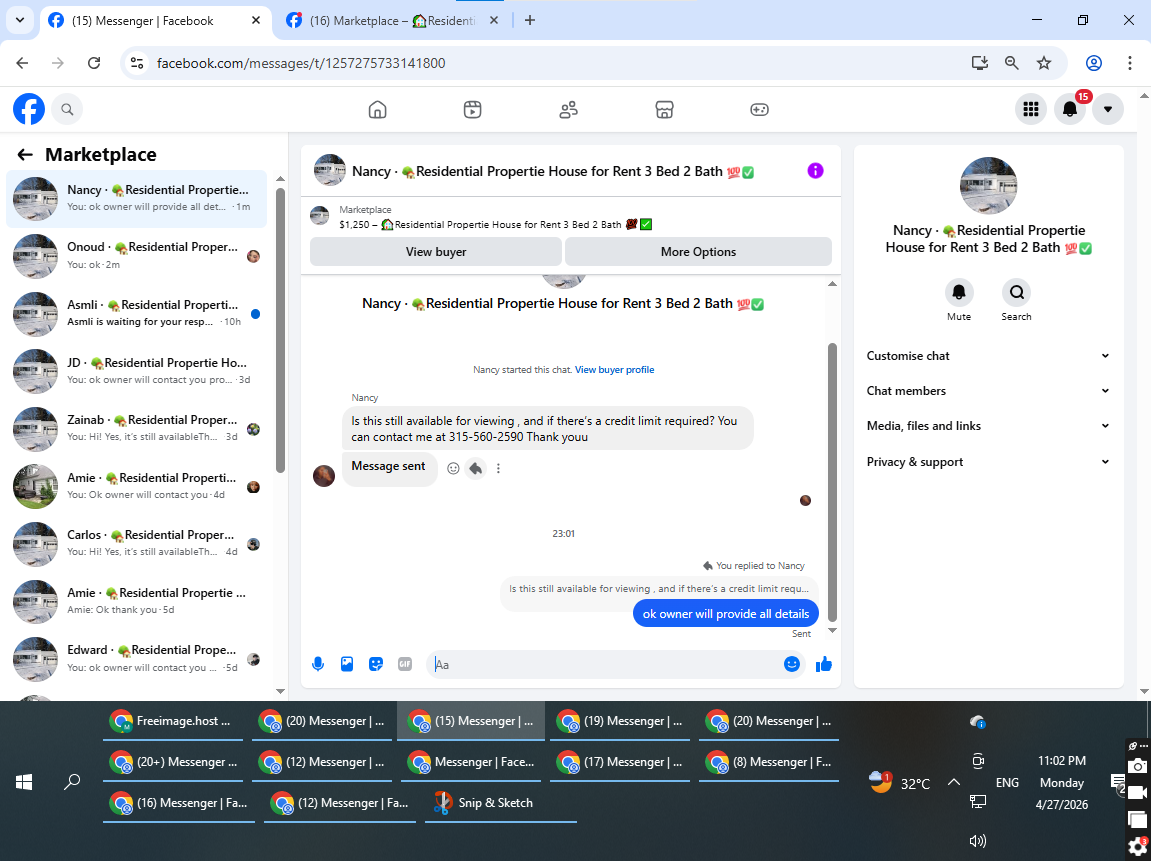Open notifications bell with 15 badge
Screen dimensions: 1151x861
click(1070, 109)
